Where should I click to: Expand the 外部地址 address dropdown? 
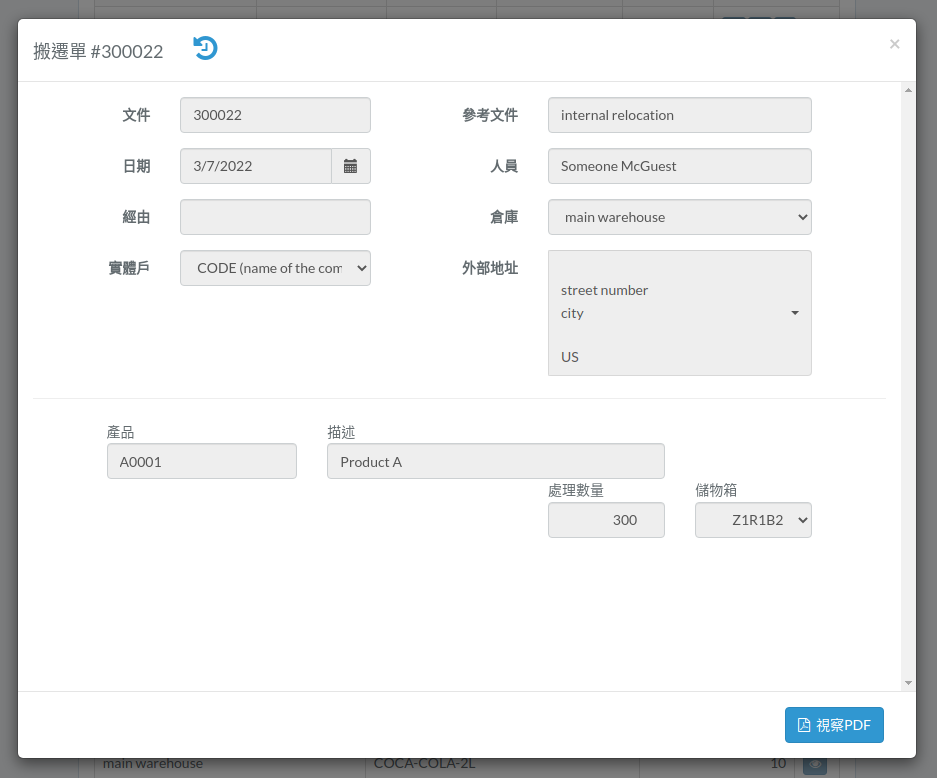coord(679,313)
